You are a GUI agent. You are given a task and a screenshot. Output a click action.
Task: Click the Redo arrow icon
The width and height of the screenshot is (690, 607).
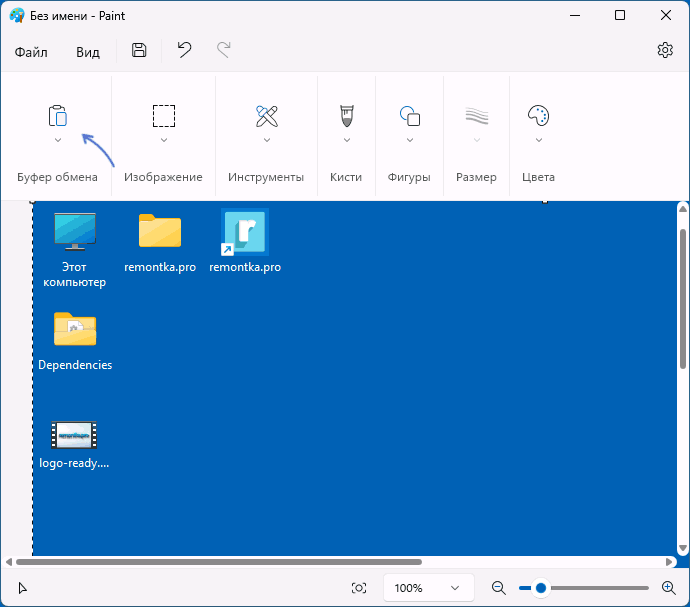224,50
